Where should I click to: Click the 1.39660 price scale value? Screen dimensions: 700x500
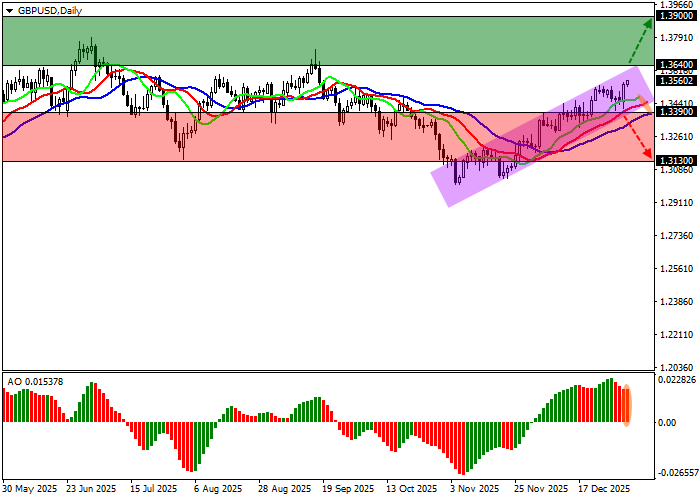click(x=677, y=5)
